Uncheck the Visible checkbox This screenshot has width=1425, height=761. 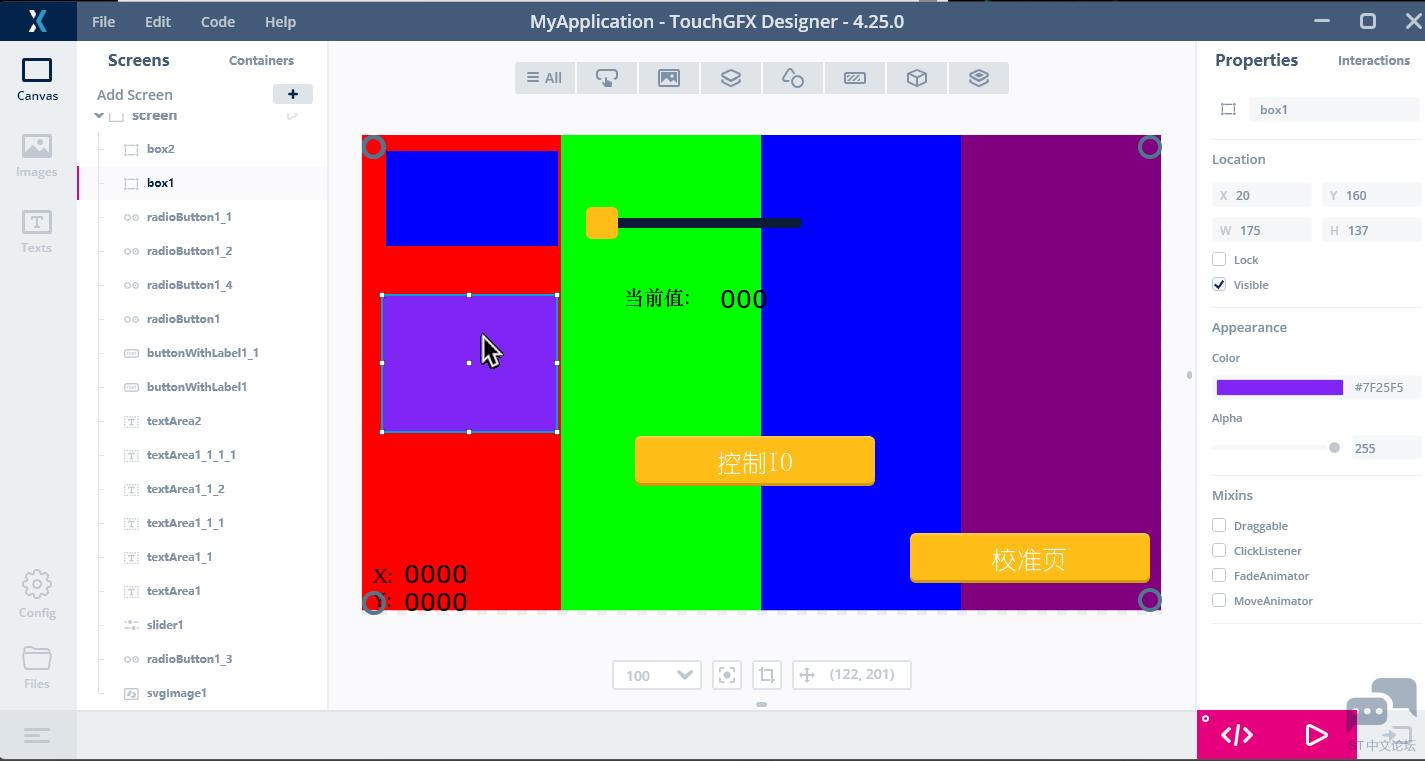(1219, 284)
